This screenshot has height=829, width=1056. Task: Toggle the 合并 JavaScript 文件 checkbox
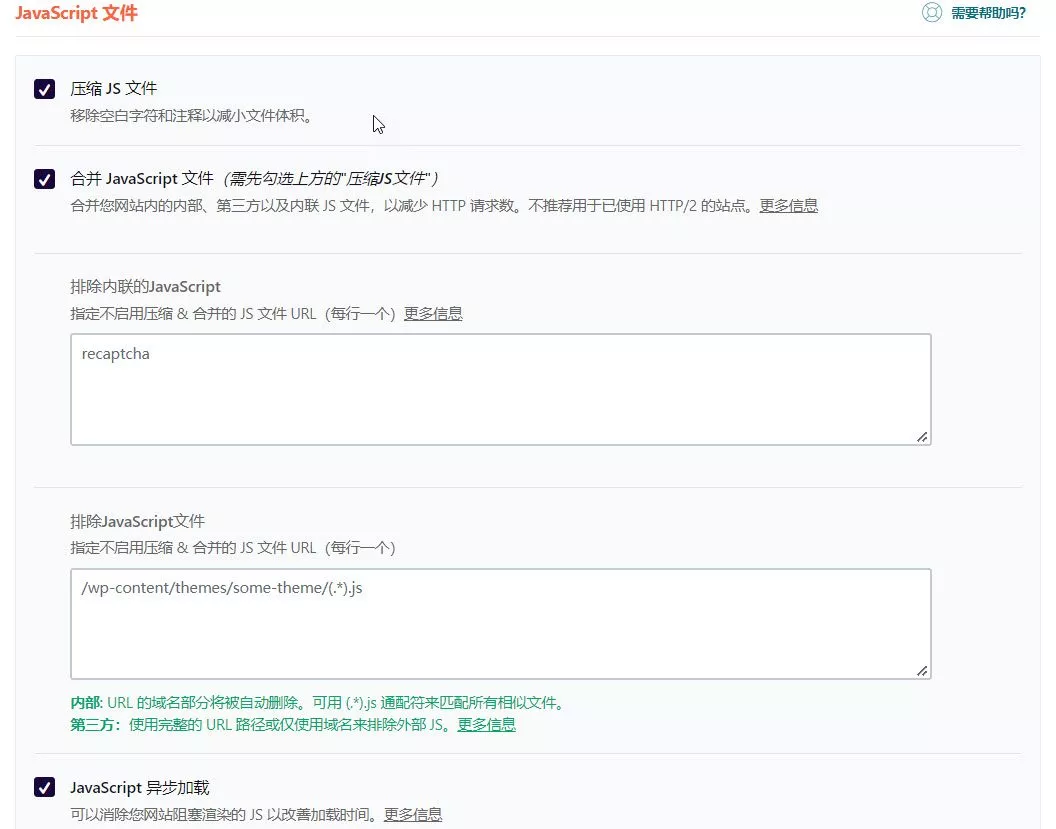pyautogui.click(x=44, y=179)
